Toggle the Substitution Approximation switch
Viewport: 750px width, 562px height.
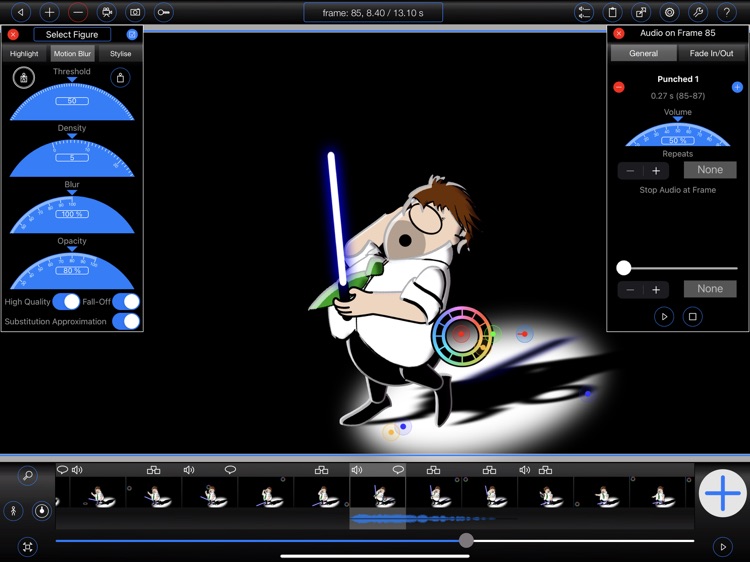pyautogui.click(x=126, y=321)
